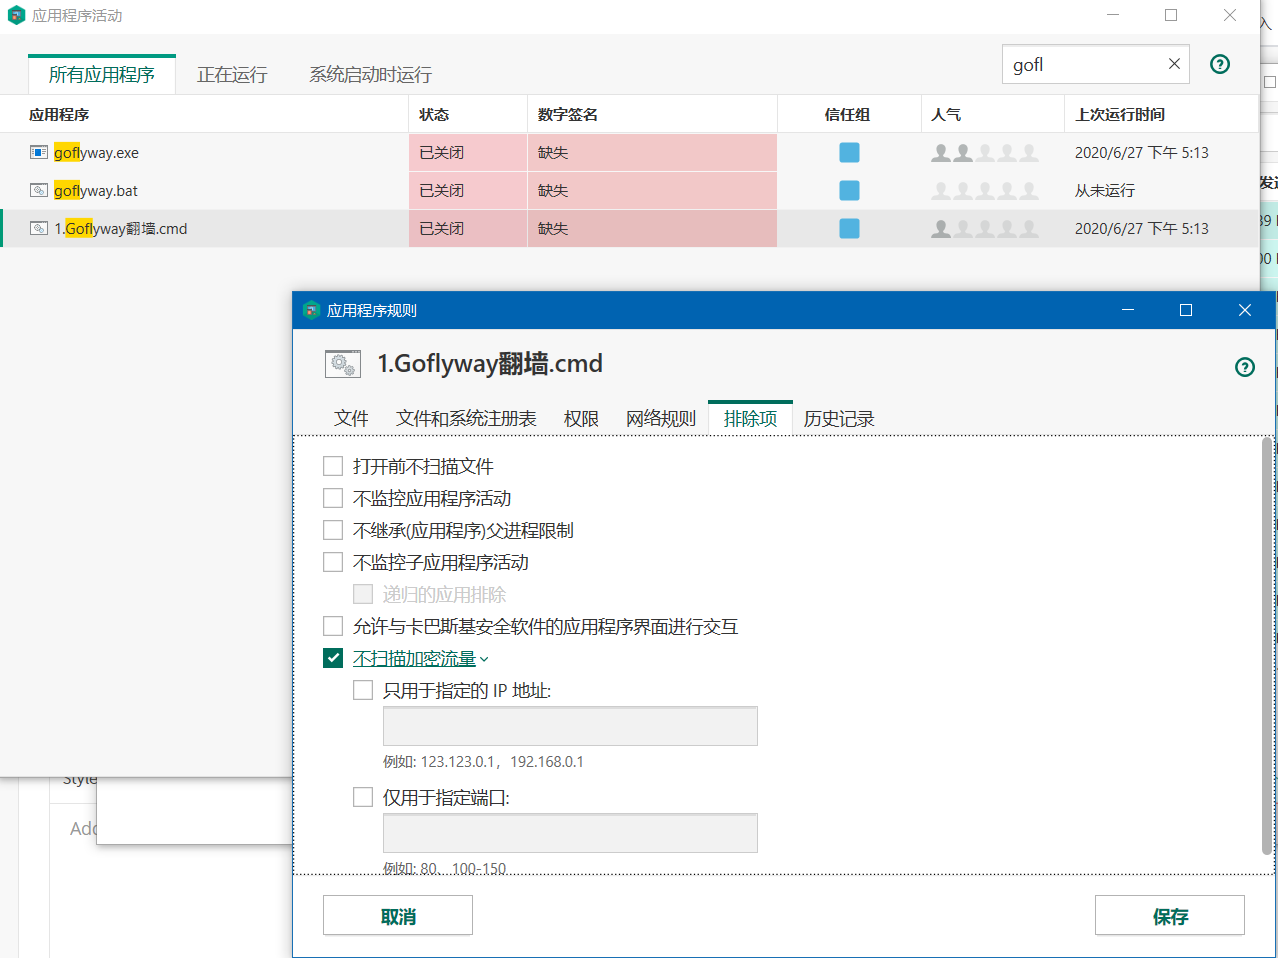Image resolution: width=1278 pixels, height=958 pixels.
Task: Open the 历史记录 tab
Action: [839, 418]
